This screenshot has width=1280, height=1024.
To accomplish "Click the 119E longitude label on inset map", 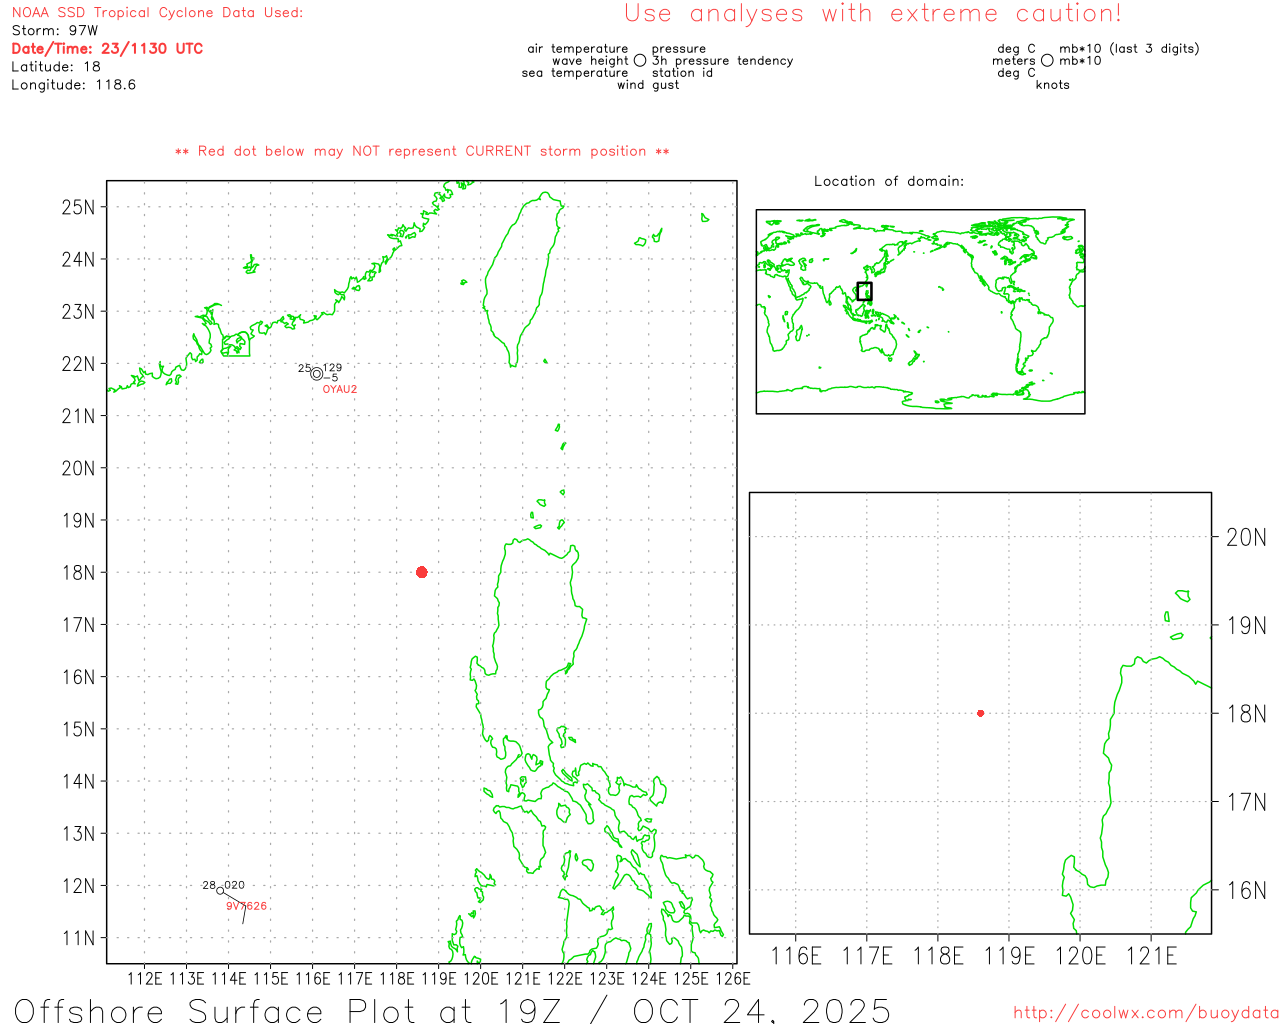I will [1009, 956].
